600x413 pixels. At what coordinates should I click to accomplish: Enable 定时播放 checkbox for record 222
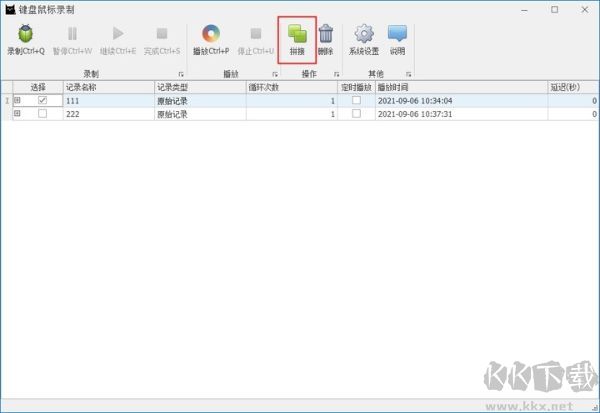pos(356,114)
